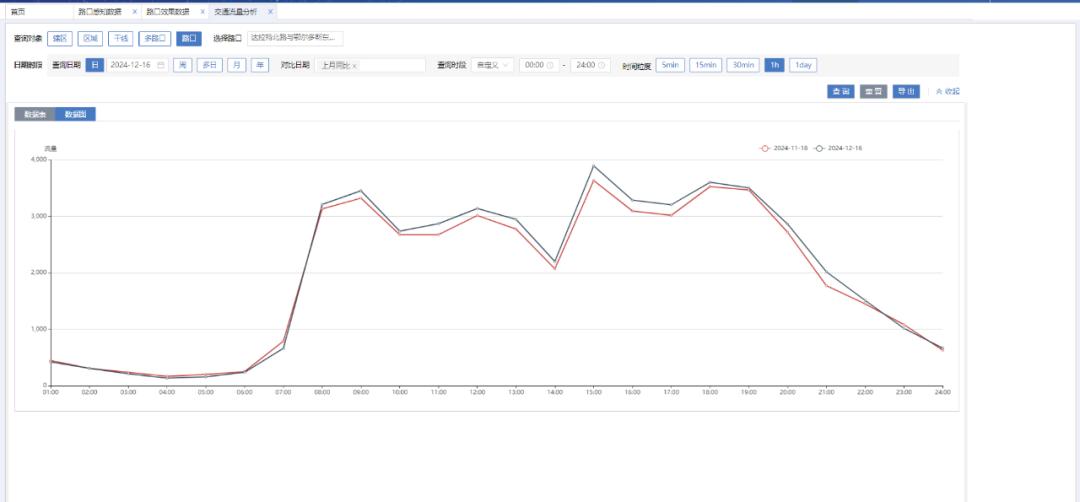Choose 干线 as the query object
This screenshot has height=502, width=1080.
click(x=120, y=39)
